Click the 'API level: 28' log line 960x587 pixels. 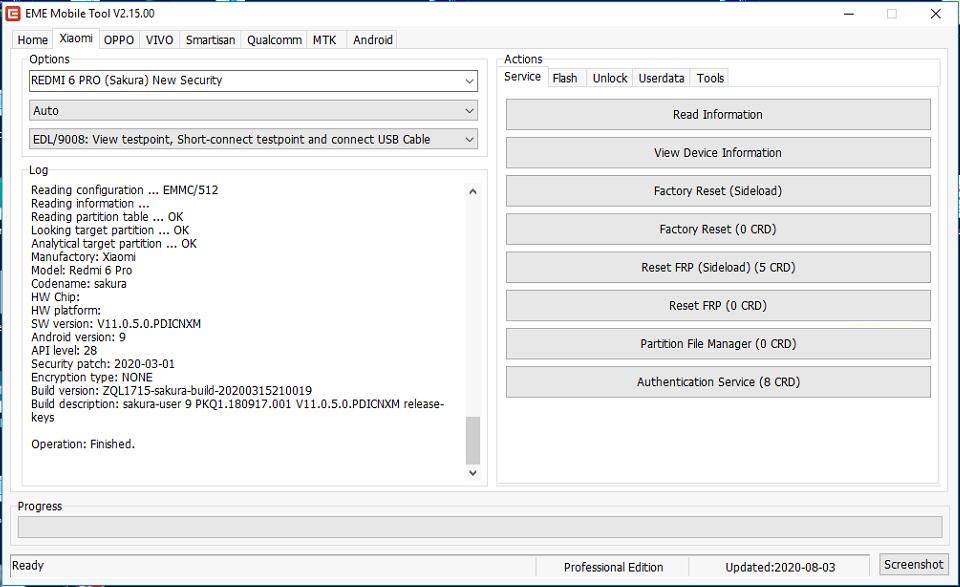(x=64, y=351)
